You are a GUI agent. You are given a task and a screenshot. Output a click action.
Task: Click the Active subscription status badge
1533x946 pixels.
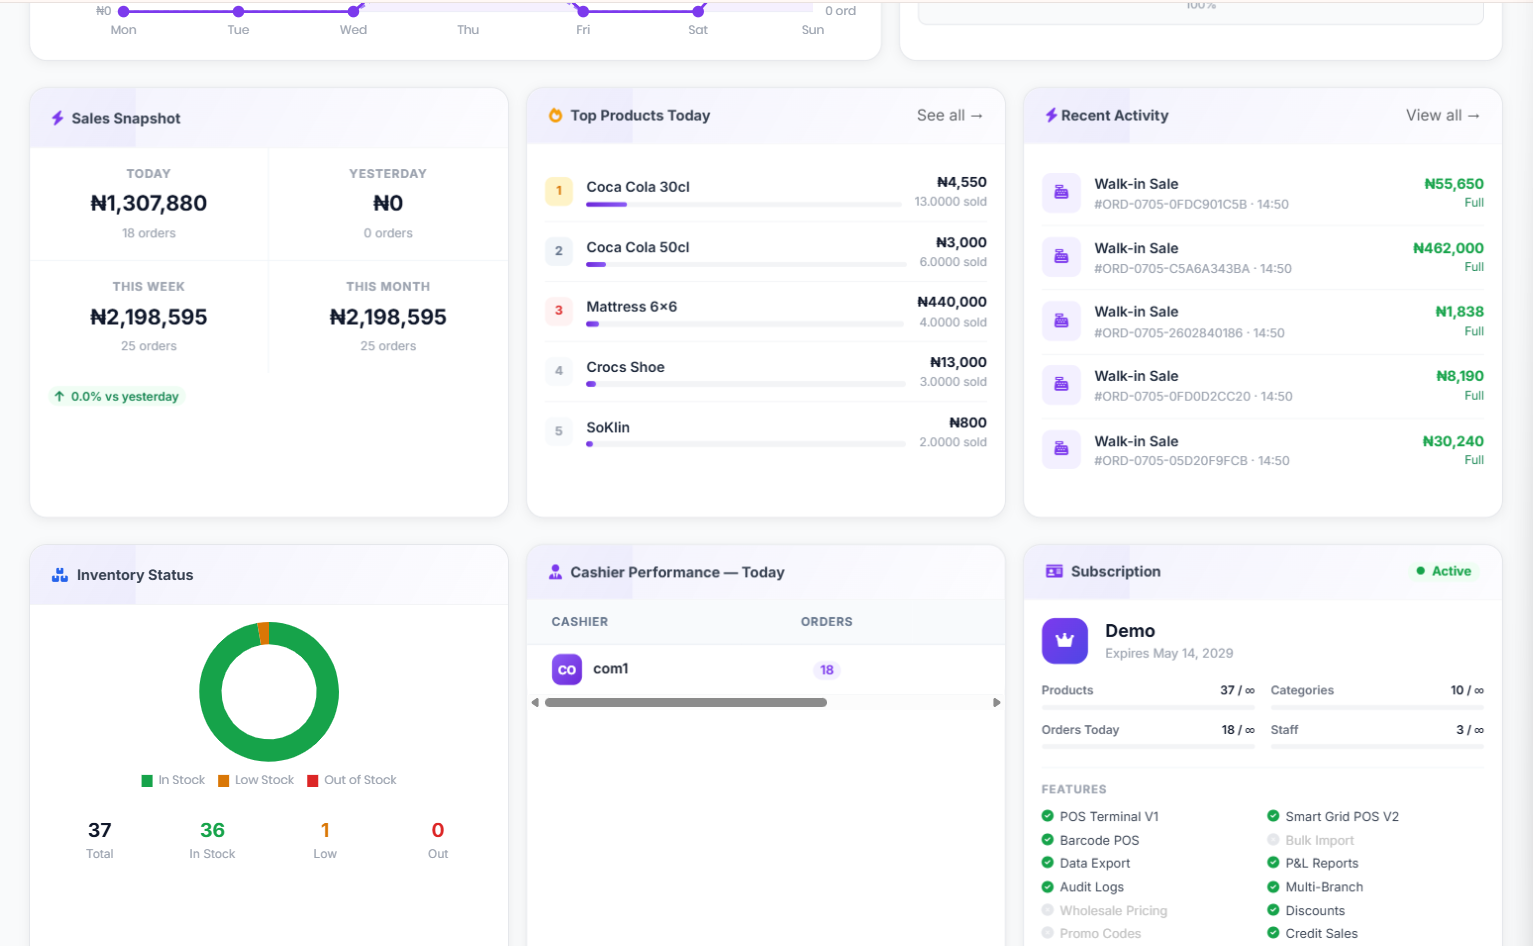click(x=1443, y=571)
